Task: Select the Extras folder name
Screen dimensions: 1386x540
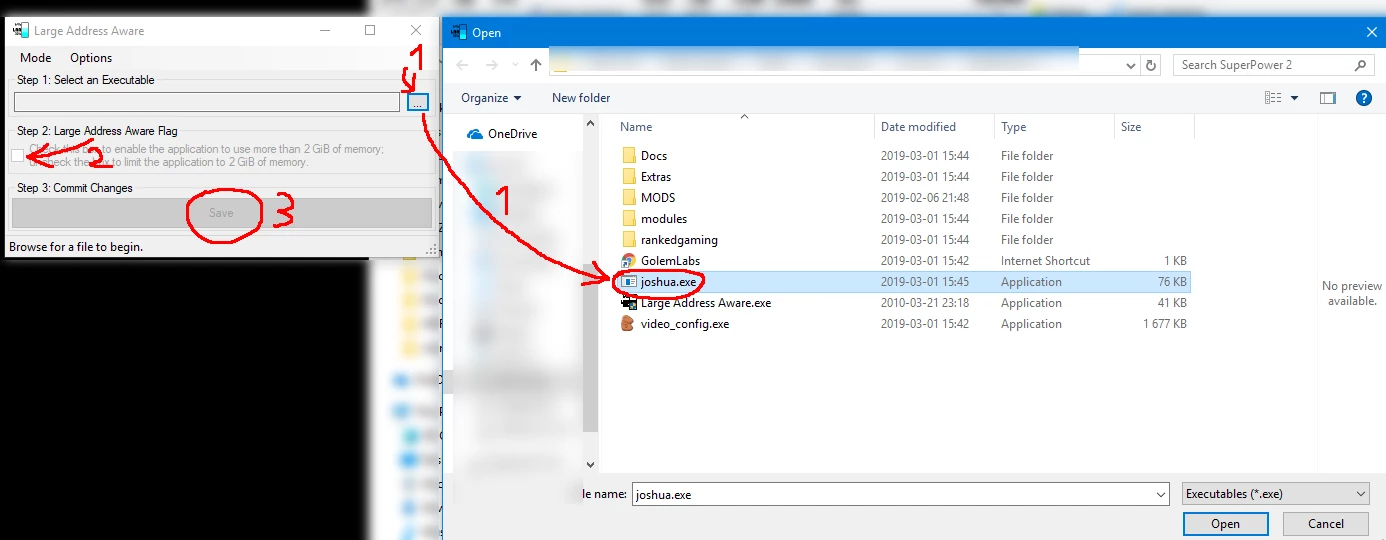Action: tap(656, 177)
